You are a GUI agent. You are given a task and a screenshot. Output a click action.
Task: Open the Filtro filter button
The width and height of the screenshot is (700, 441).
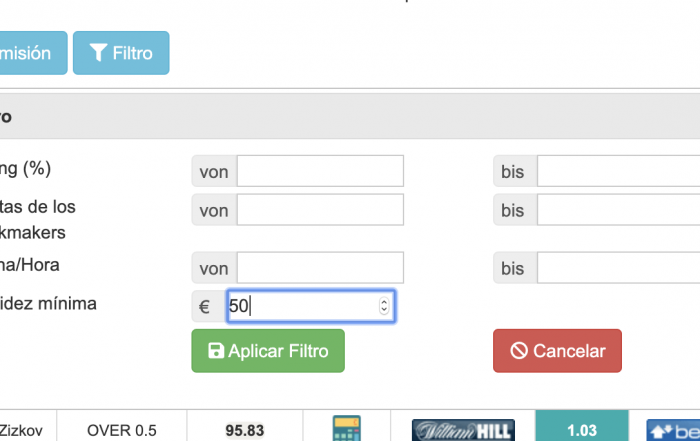click(121, 53)
